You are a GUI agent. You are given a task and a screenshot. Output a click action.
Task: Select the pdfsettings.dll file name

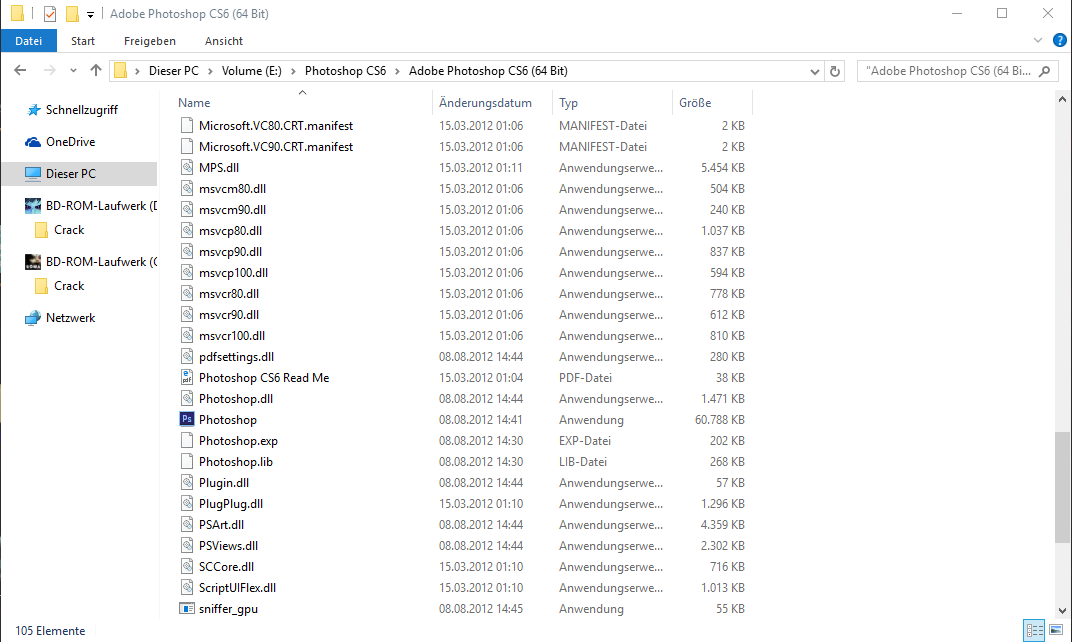pyautogui.click(x=237, y=357)
